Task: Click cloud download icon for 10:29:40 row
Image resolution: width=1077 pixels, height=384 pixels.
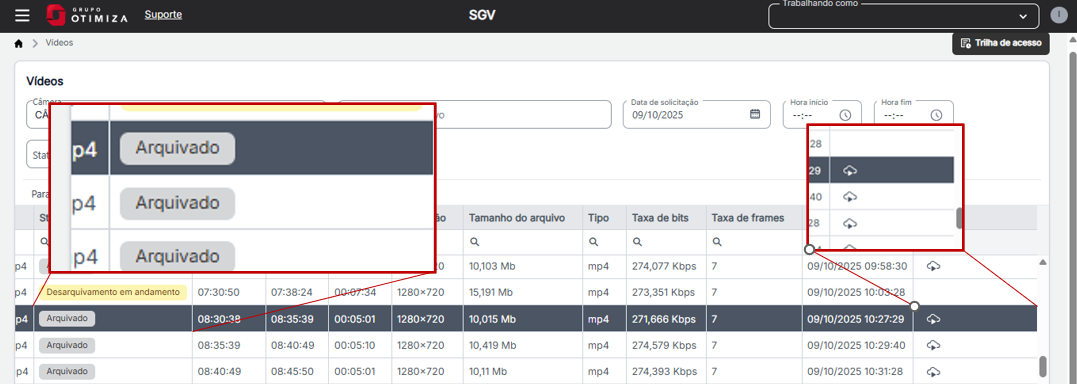Action: coord(933,345)
